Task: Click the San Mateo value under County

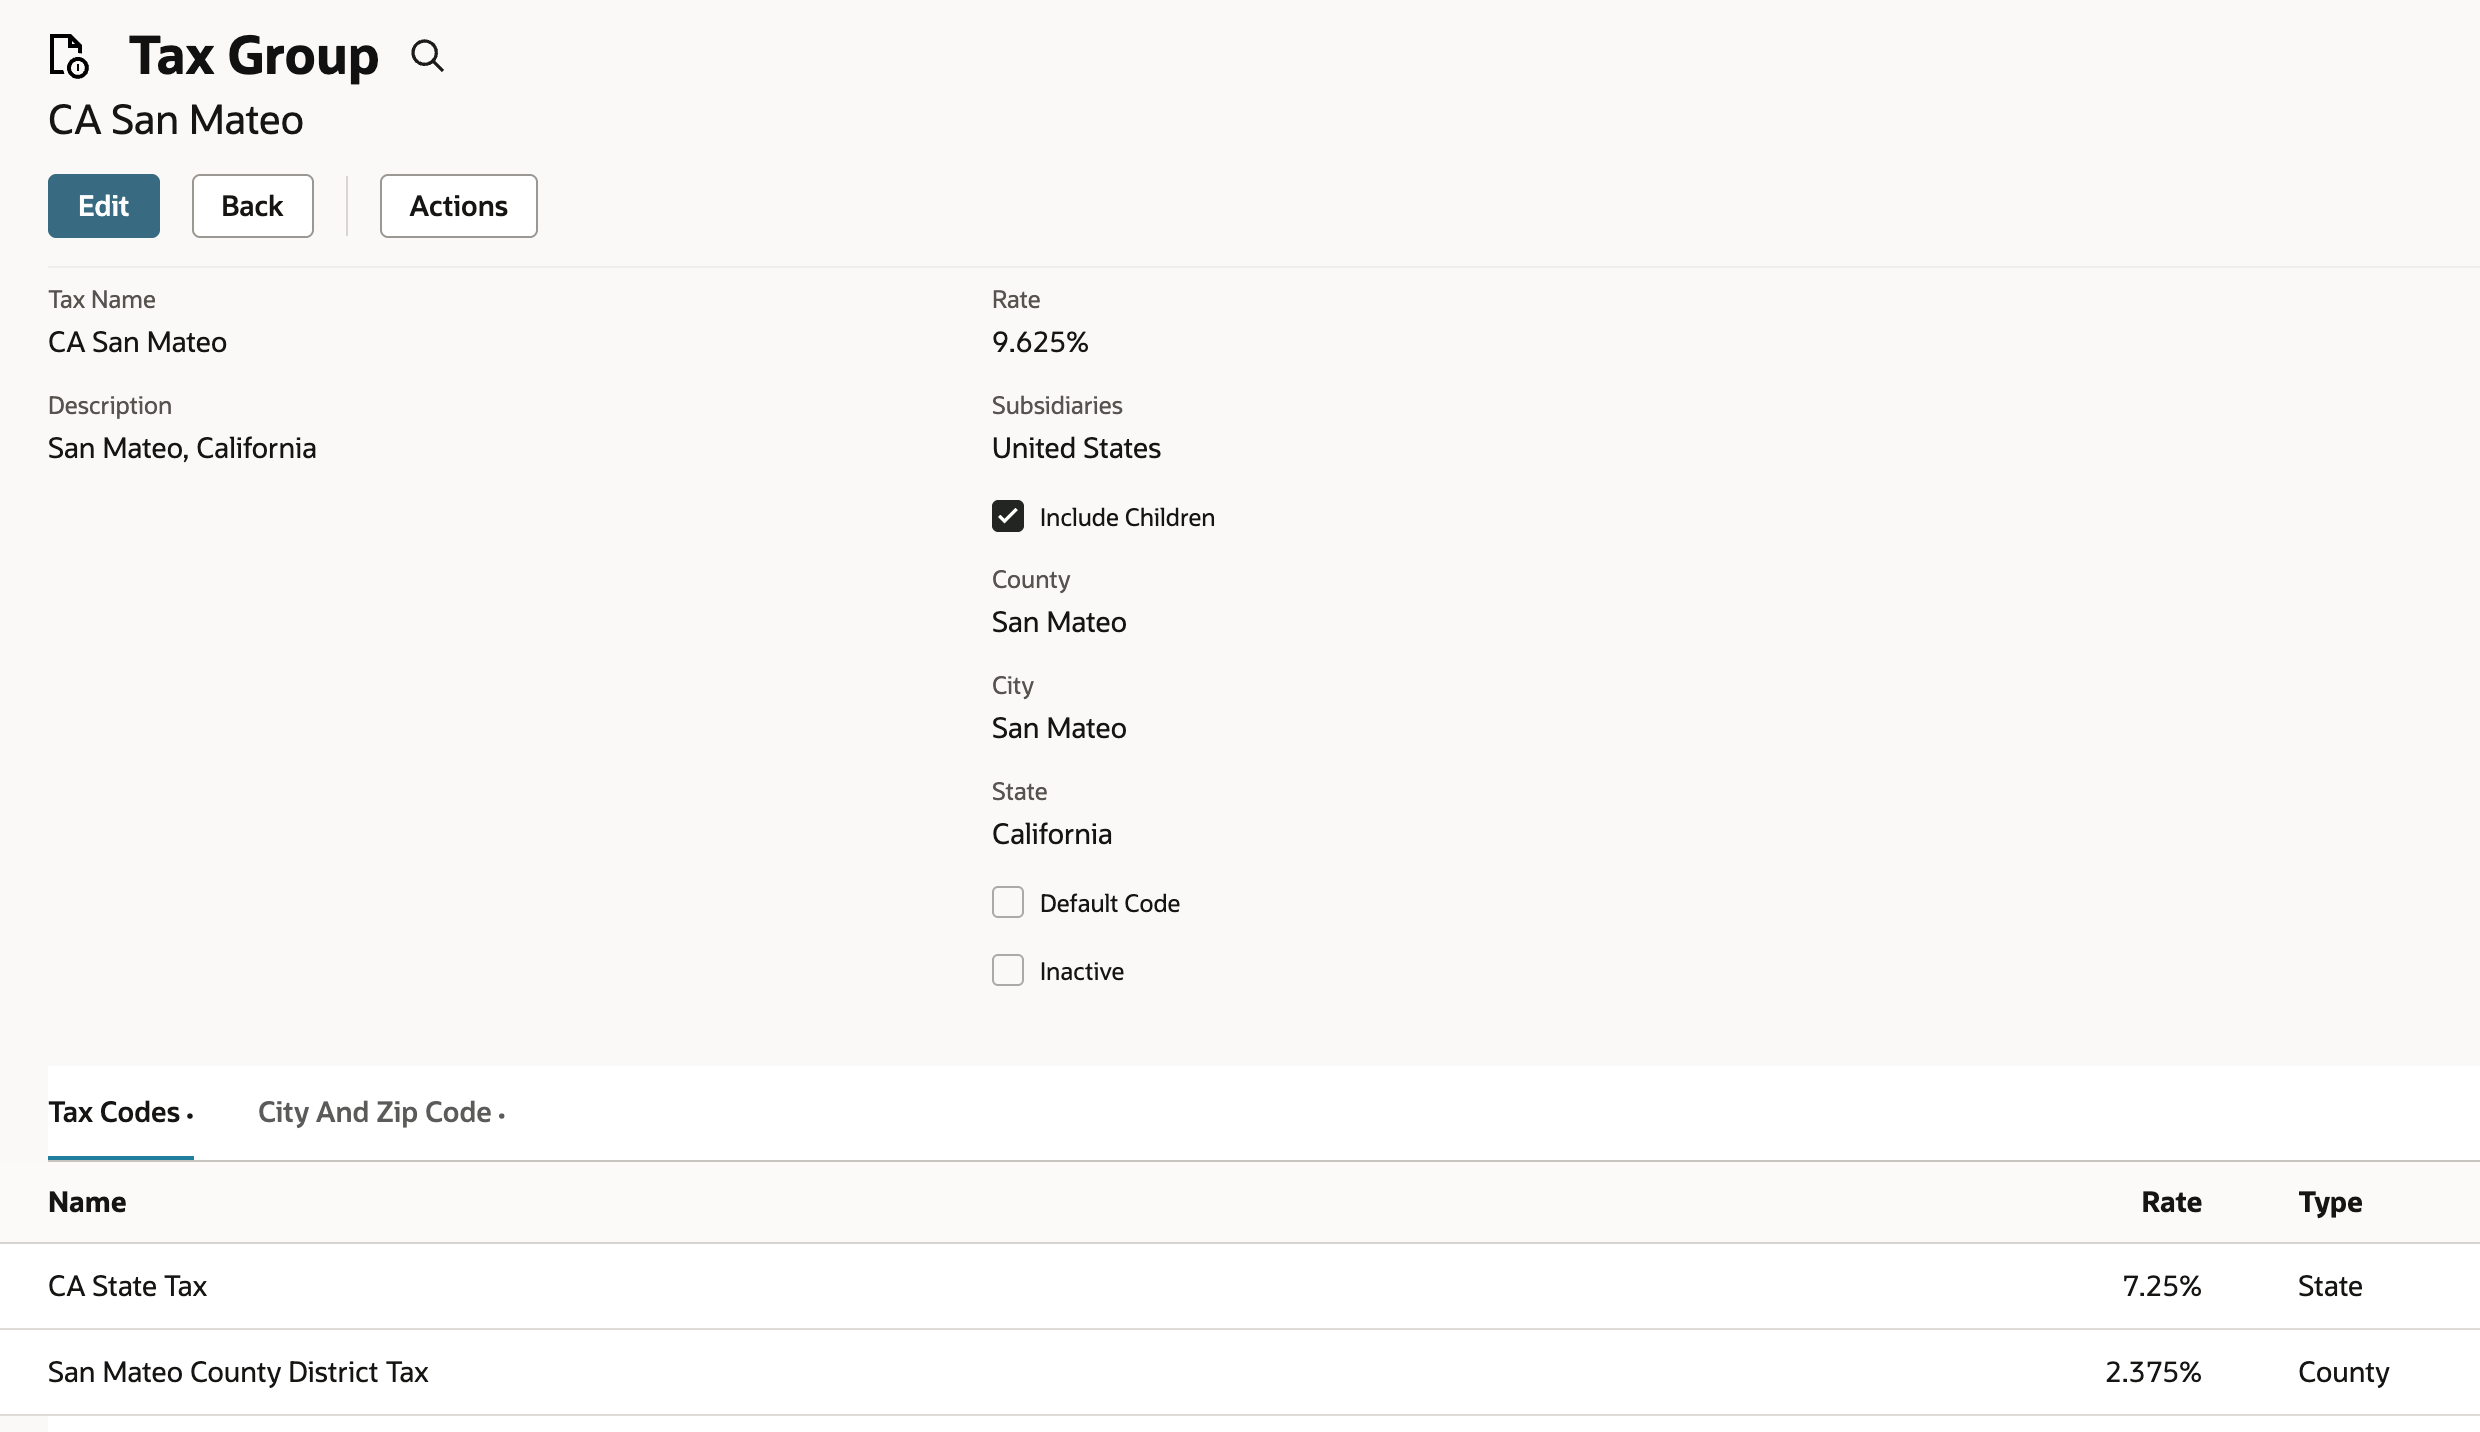Action: 1059,622
